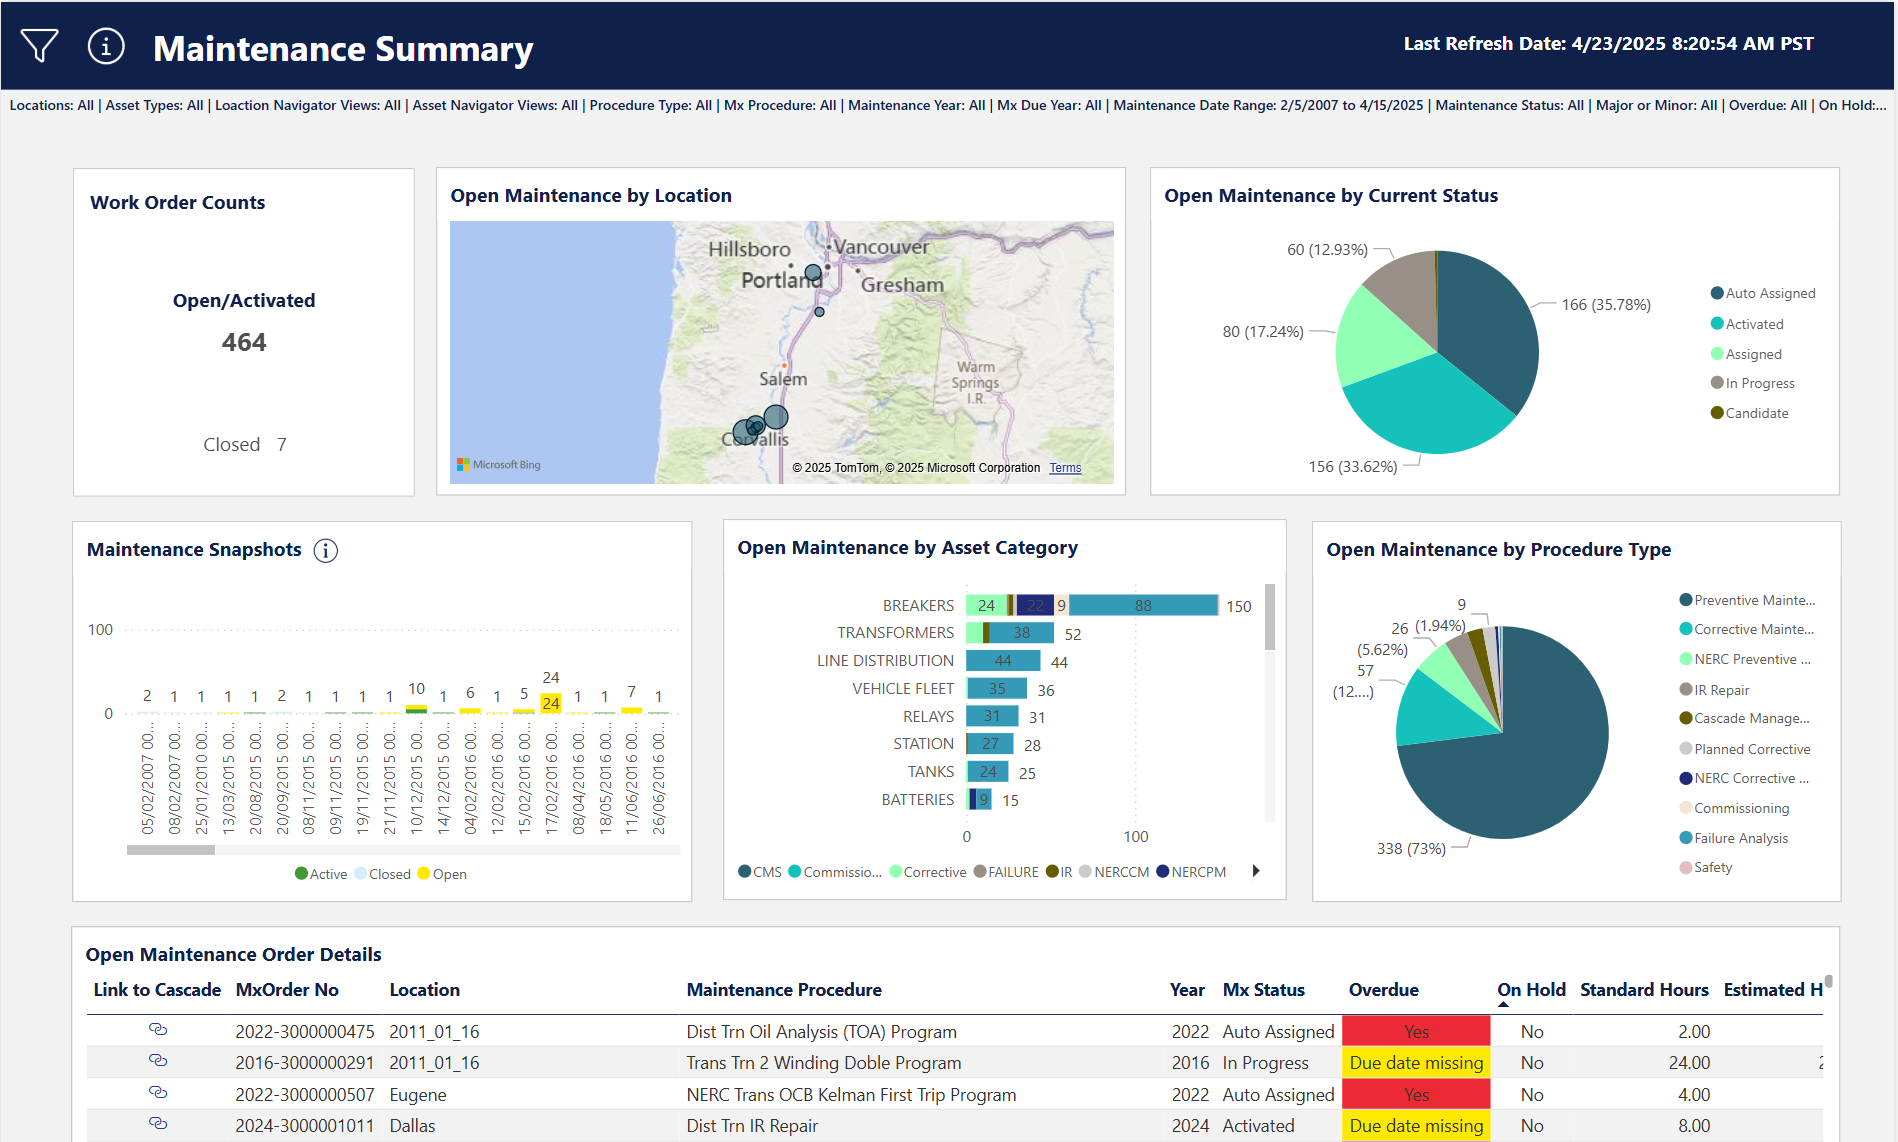Open the Maintenance Snapshots info tooltip

point(326,550)
